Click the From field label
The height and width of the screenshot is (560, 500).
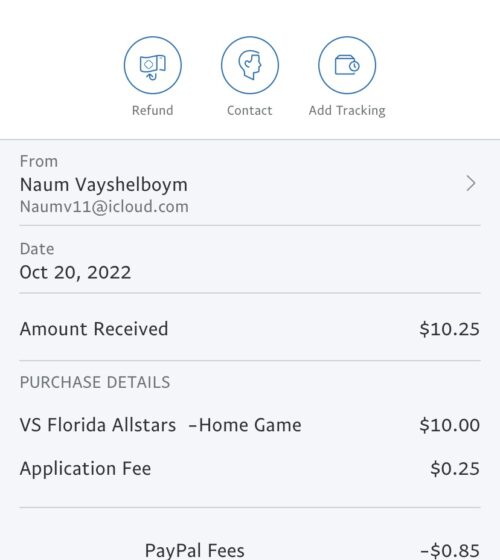39,161
